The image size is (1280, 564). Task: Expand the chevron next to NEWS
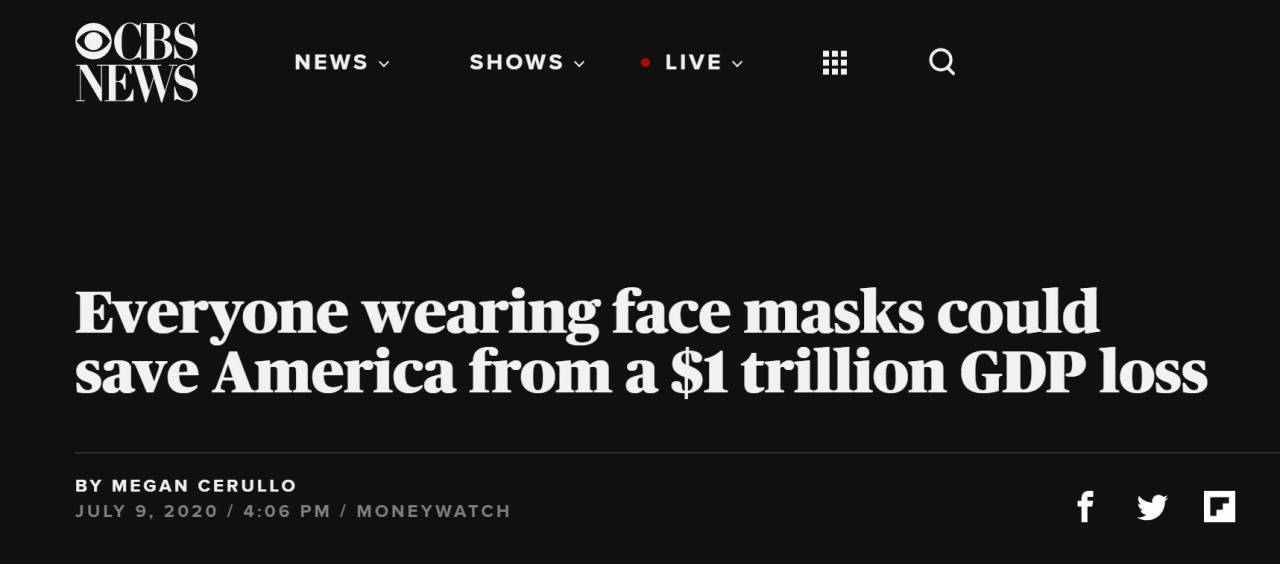coord(384,64)
